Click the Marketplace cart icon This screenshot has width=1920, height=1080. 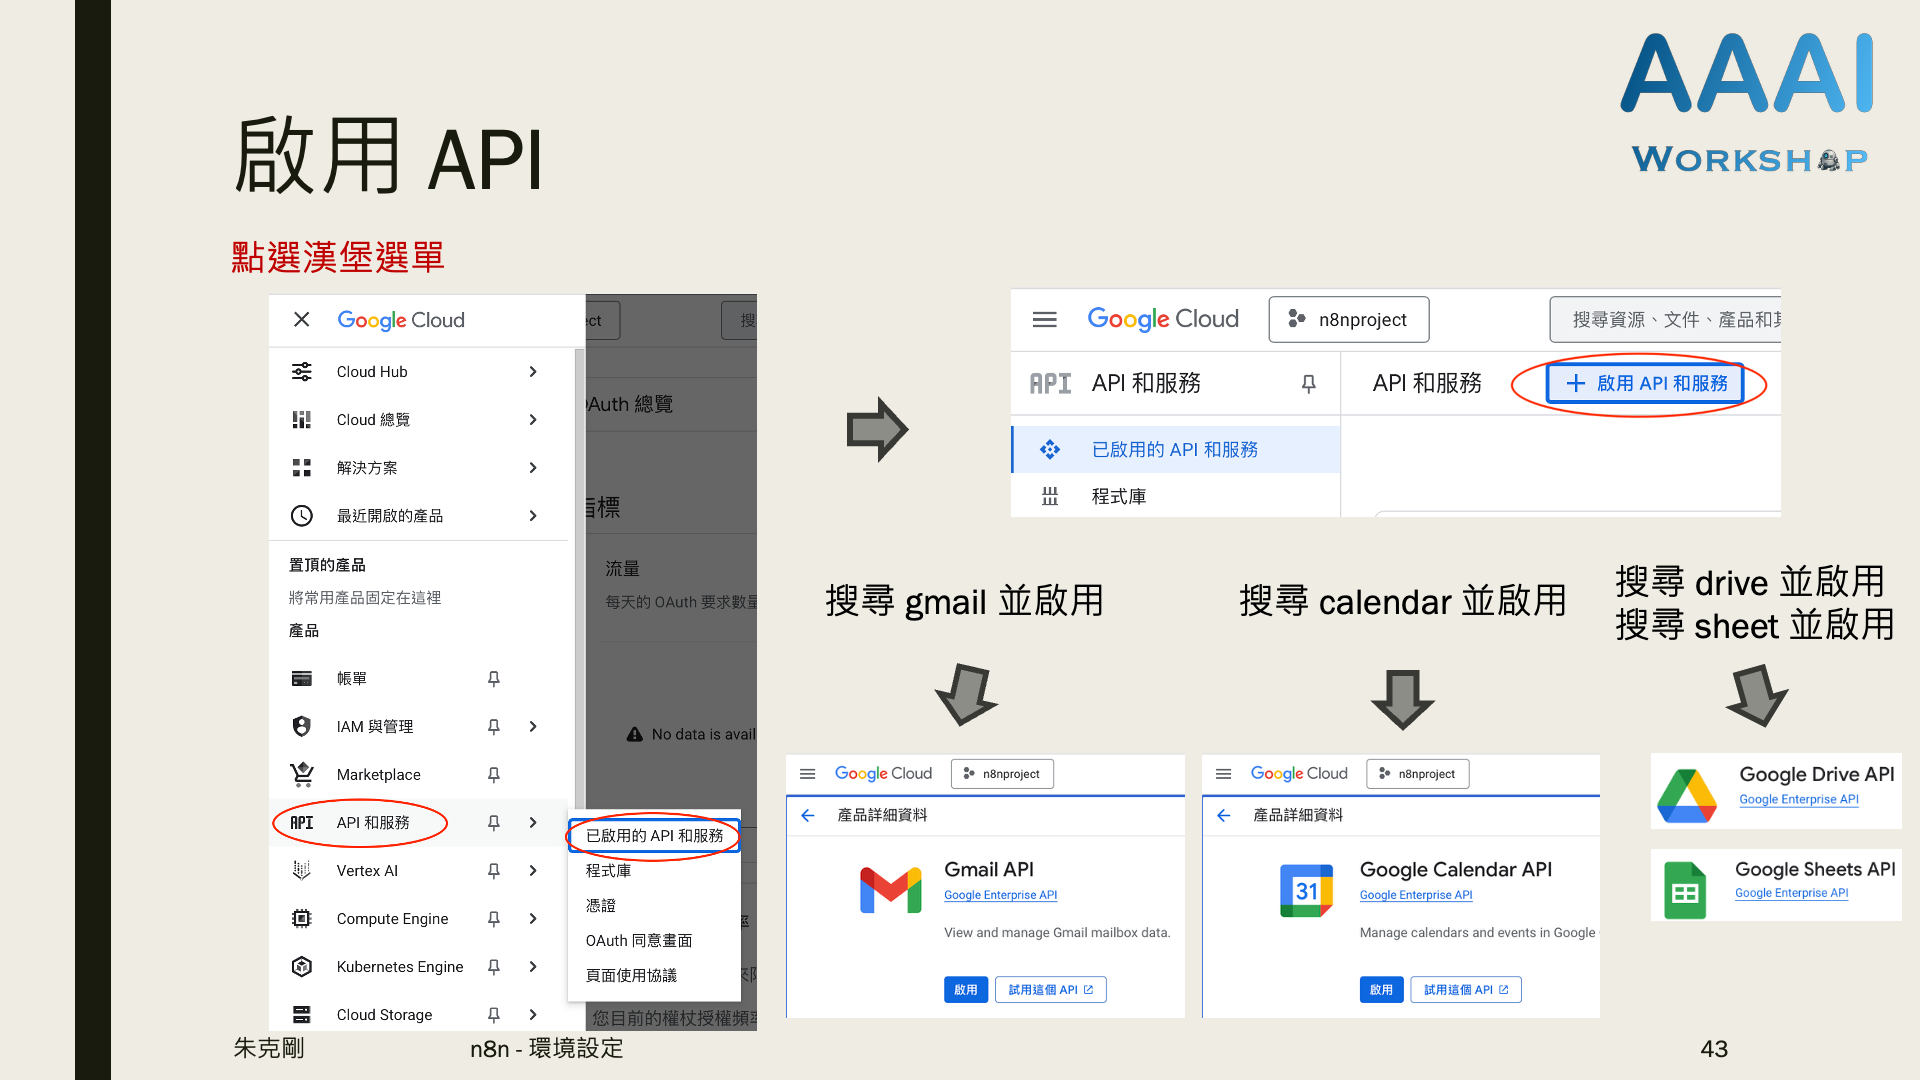301,774
